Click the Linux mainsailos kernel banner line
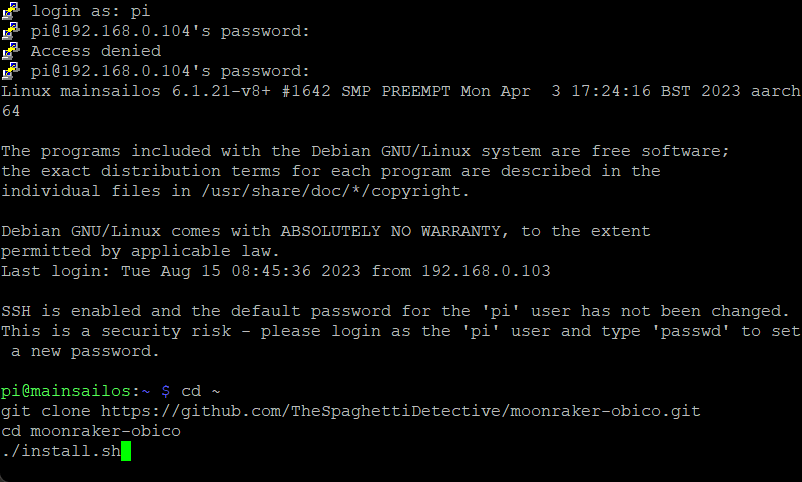The width and height of the screenshot is (802, 482). pyautogui.click(x=401, y=91)
